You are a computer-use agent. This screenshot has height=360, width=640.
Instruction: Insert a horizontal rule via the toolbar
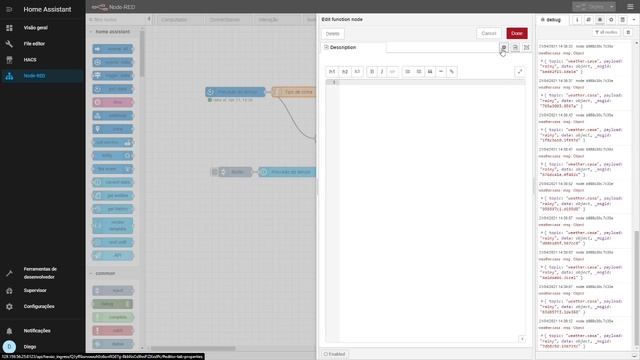441,72
